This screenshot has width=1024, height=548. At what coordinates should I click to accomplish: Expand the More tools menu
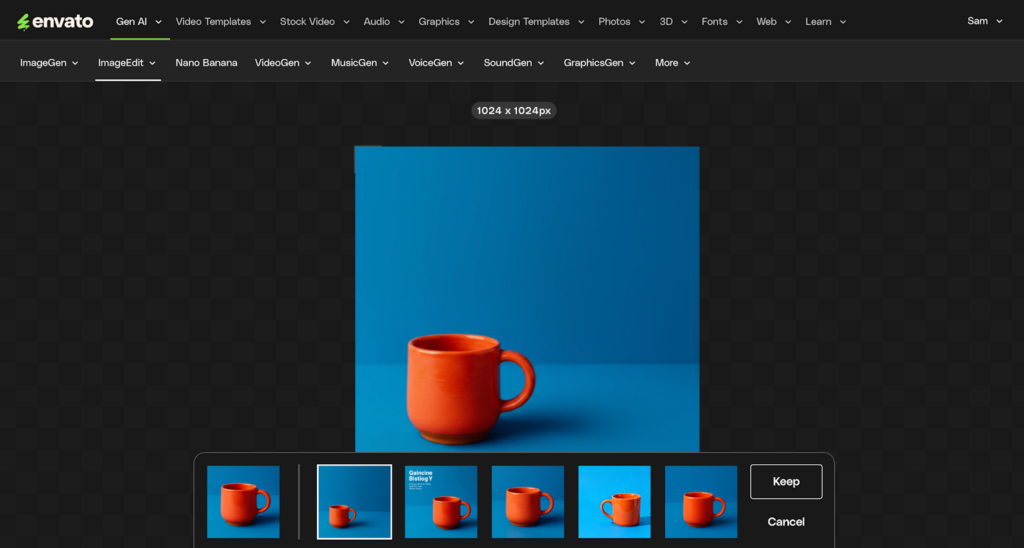coord(672,63)
